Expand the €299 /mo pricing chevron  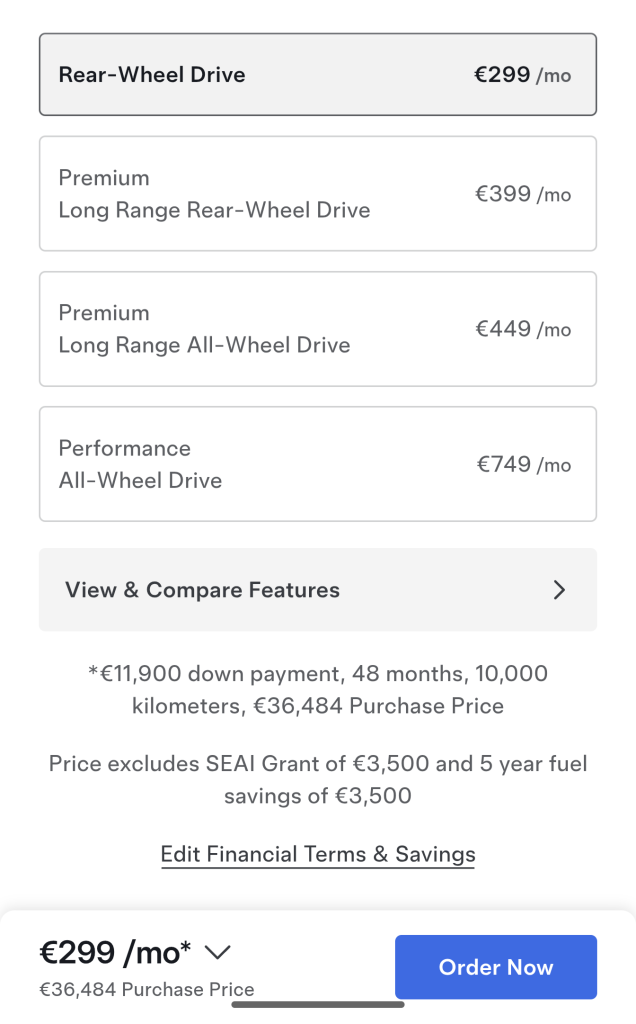(217, 952)
